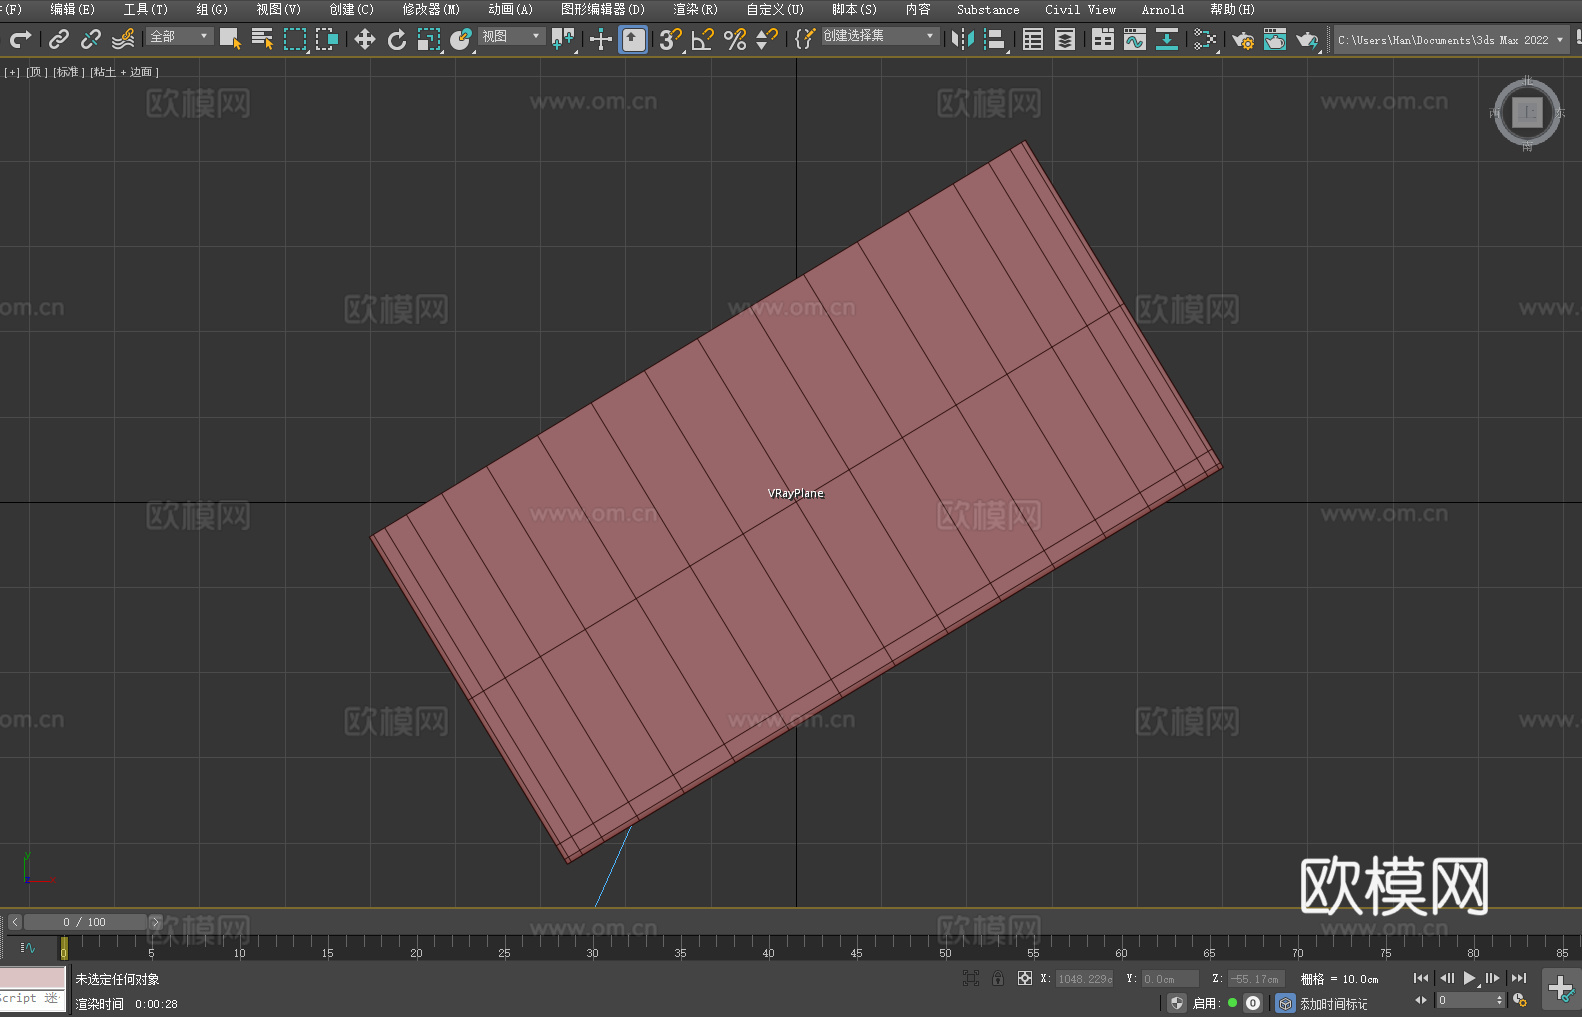This screenshot has height=1017, width=1582.
Task: Open the Curve Editor
Action: pyautogui.click(x=1135, y=39)
